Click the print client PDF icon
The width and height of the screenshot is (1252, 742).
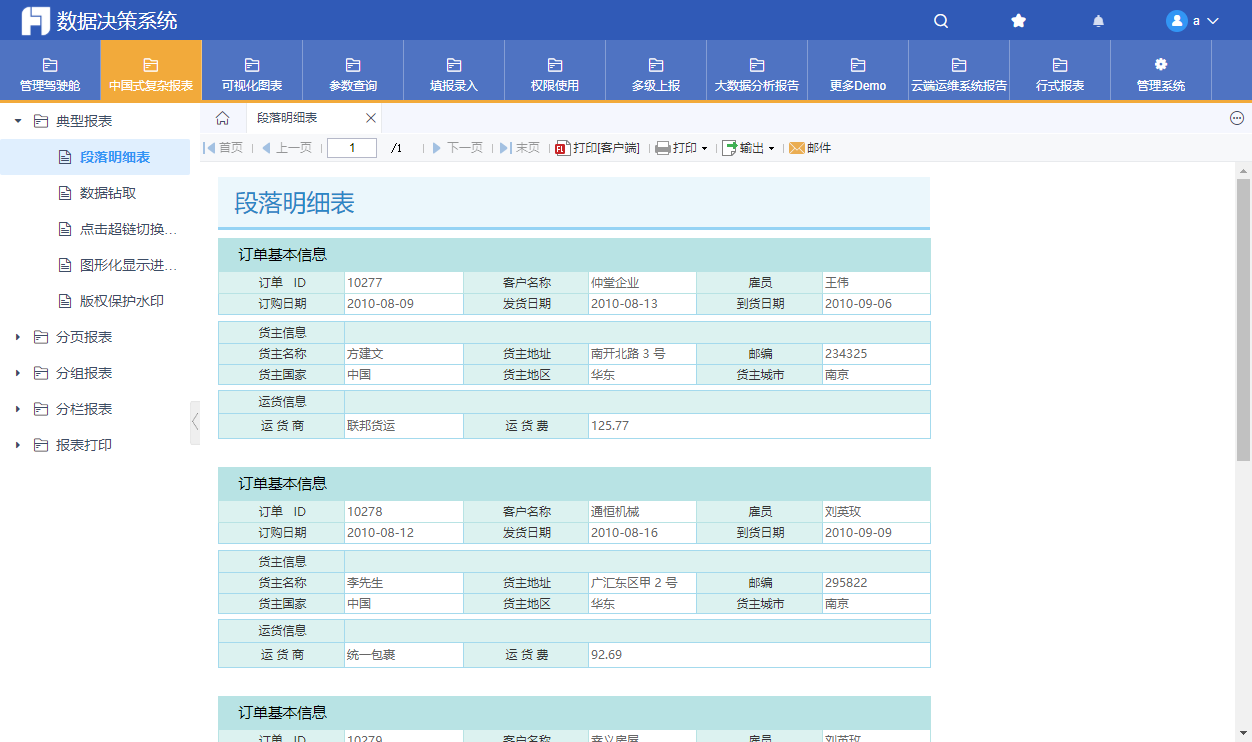pos(562,148)
